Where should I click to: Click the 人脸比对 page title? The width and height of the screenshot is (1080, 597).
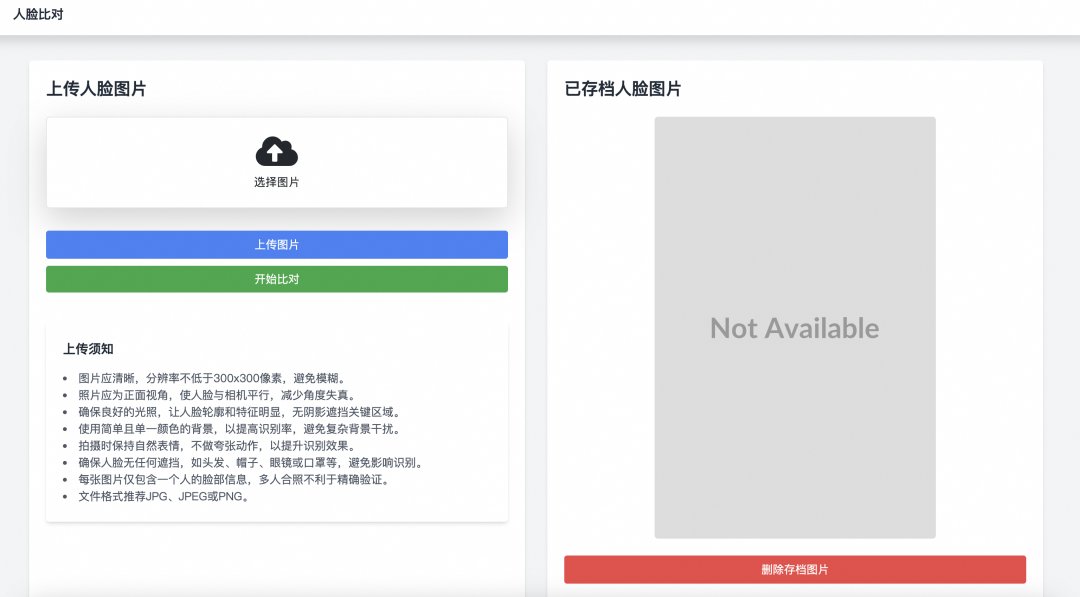click(38, 14)
